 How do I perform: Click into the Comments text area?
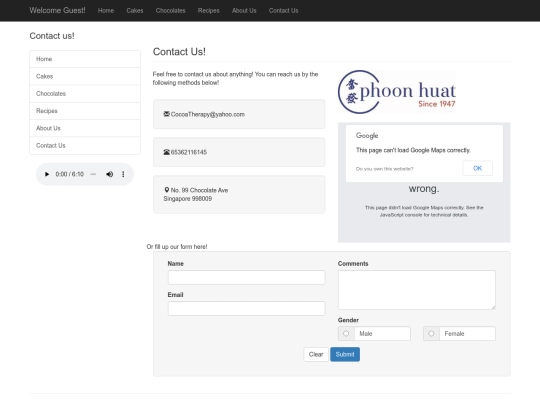[x=417, y=290]
